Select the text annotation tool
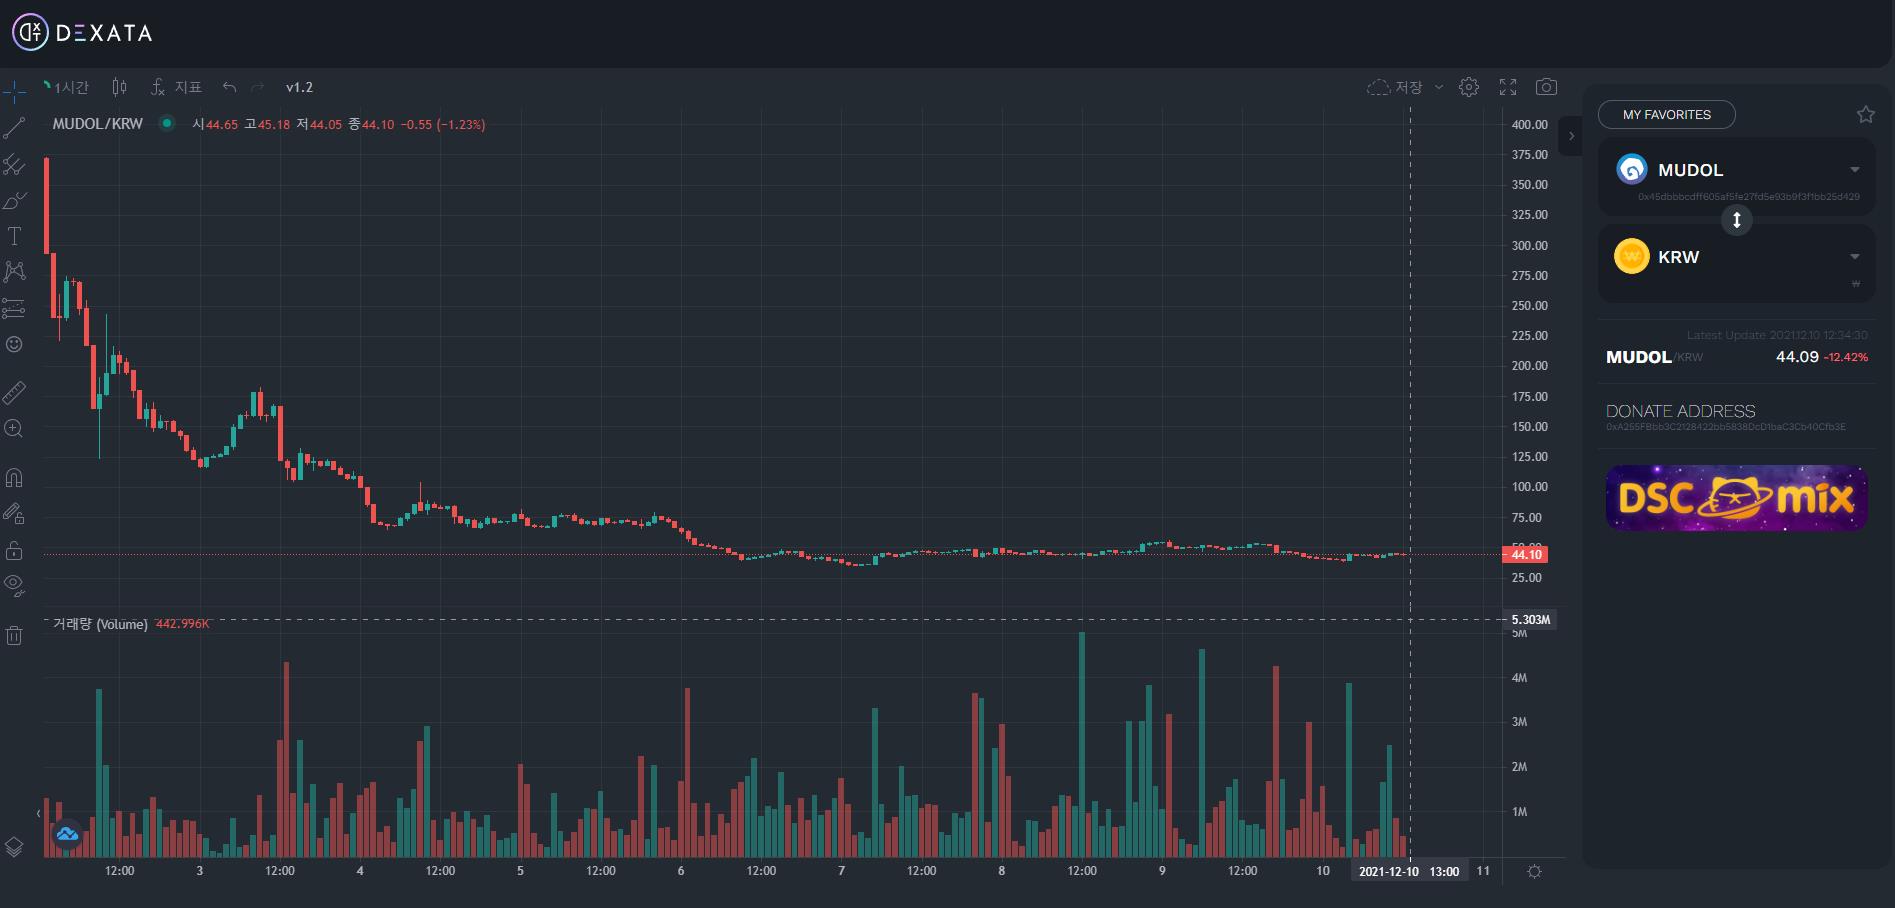1895x908 pixels. click(14, 236)
